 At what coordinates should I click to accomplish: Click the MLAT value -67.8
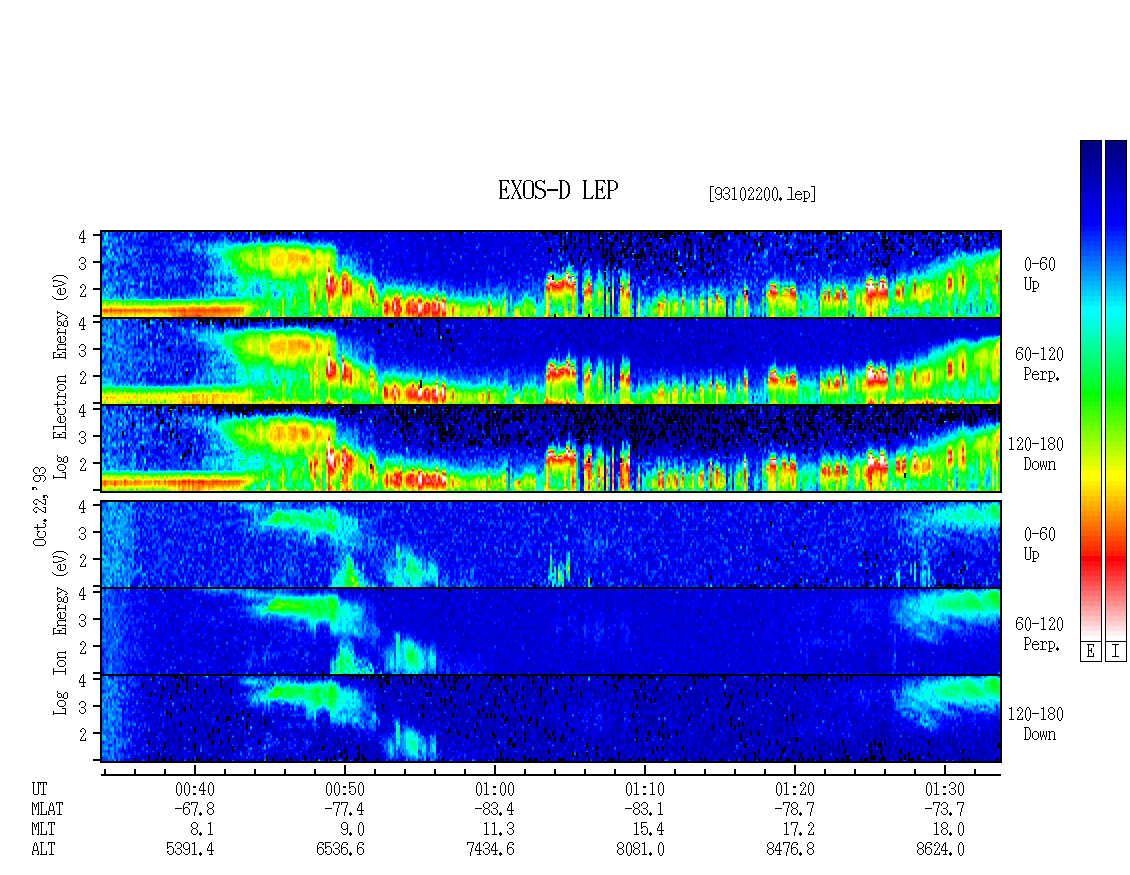[x=195, y=809]
